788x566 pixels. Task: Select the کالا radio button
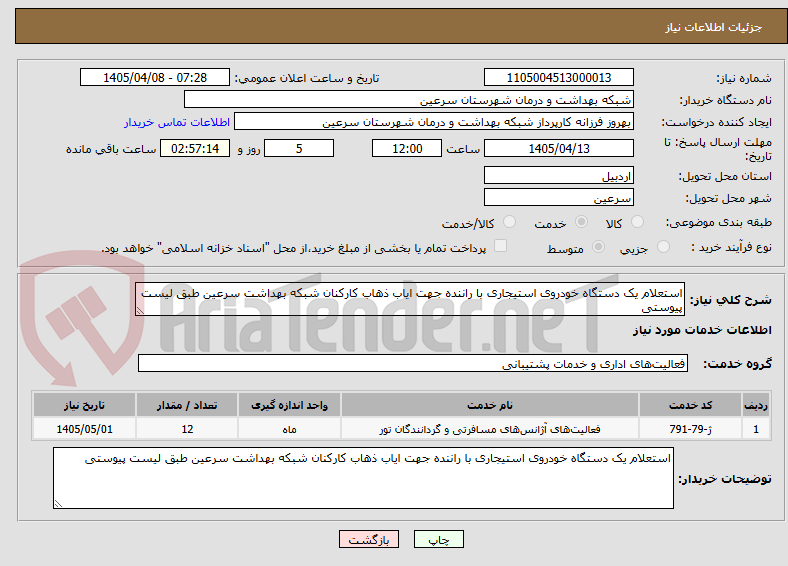pyautogui.click(x=637, y=222)
